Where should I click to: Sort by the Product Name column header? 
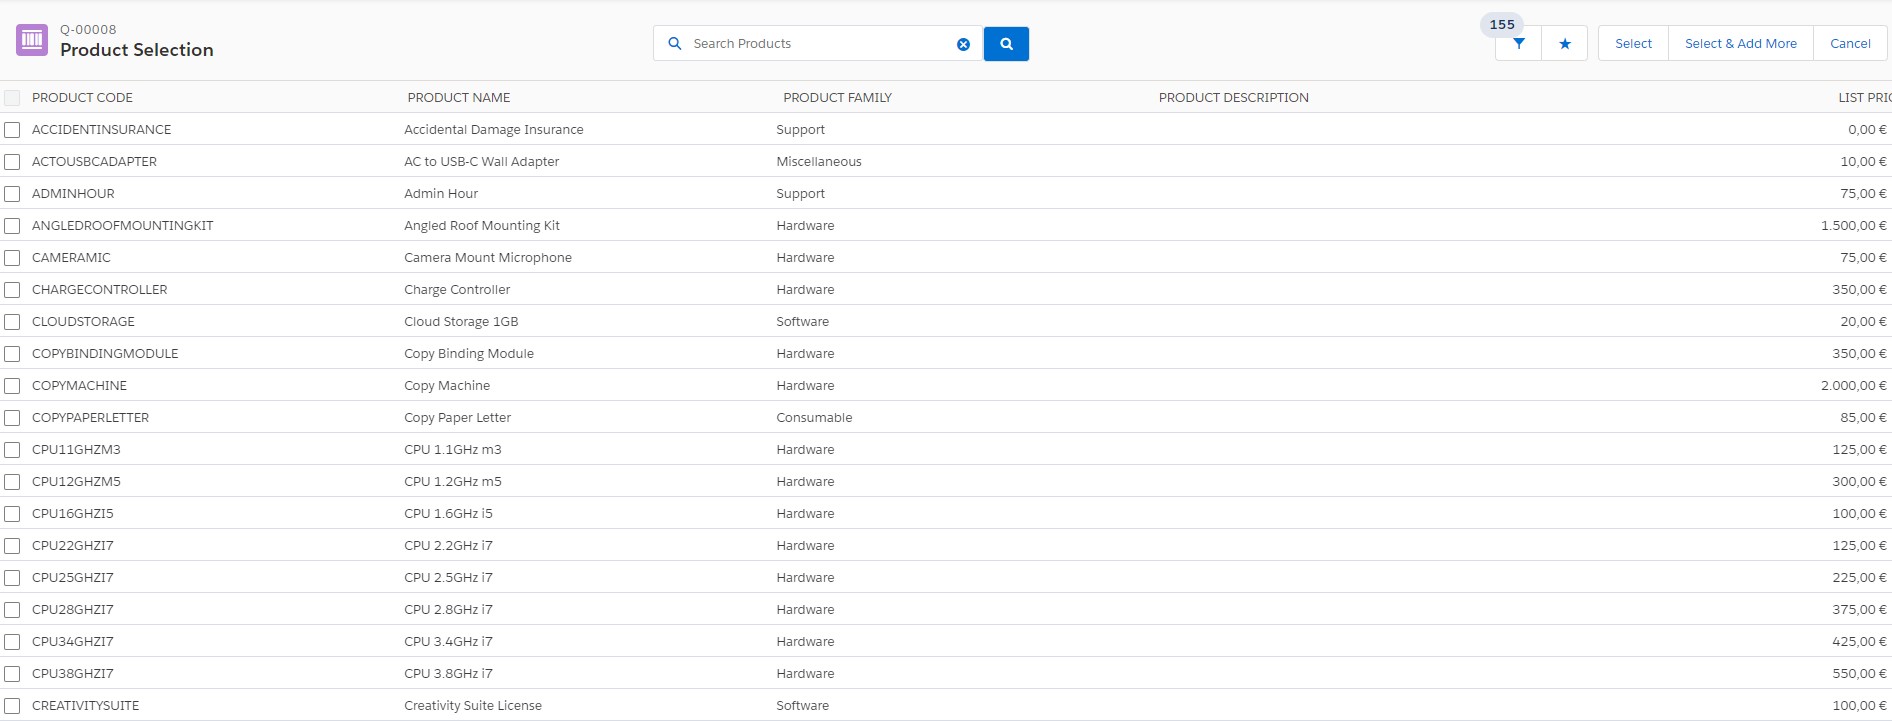[458, 98]
